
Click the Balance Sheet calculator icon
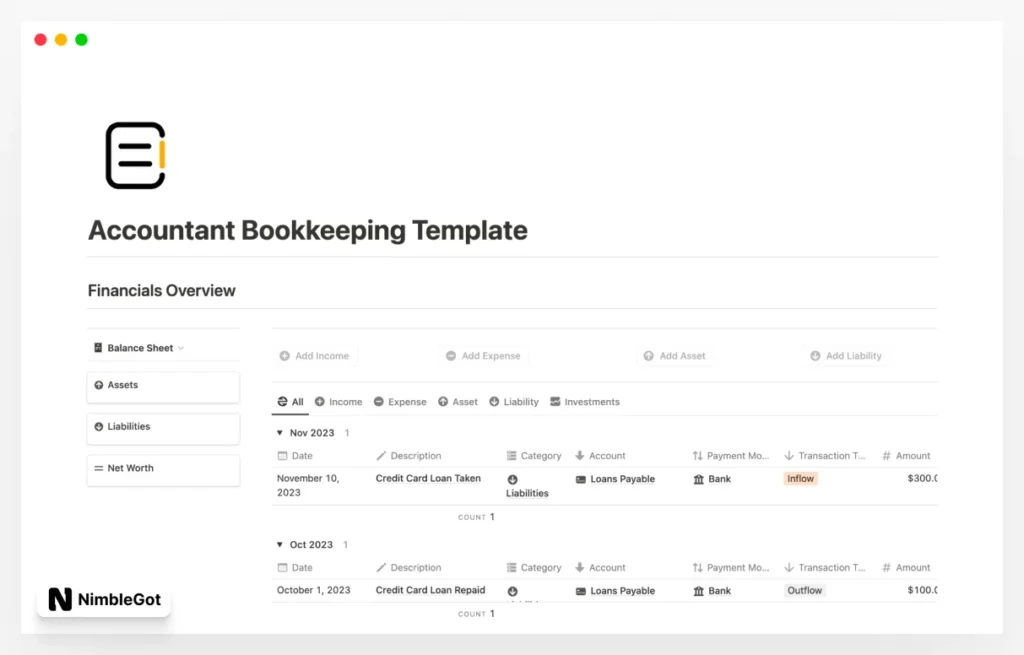[99, 348]
